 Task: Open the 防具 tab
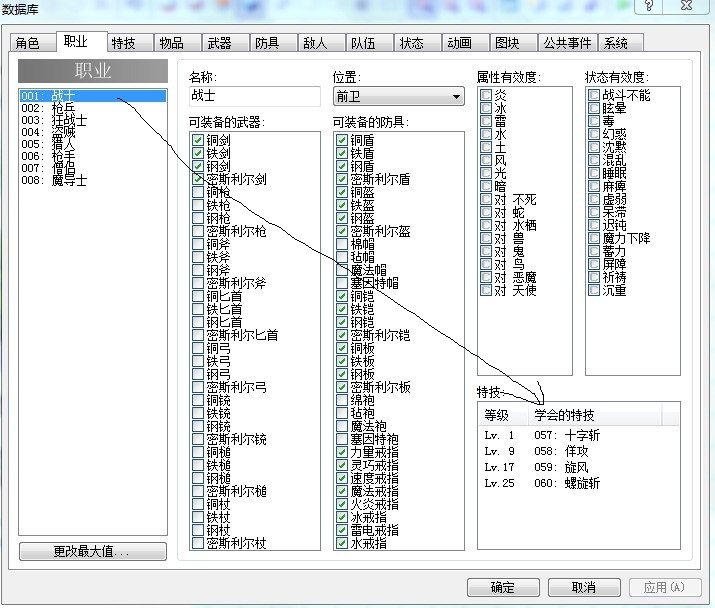pyautogui.click(x=273, y=43)
